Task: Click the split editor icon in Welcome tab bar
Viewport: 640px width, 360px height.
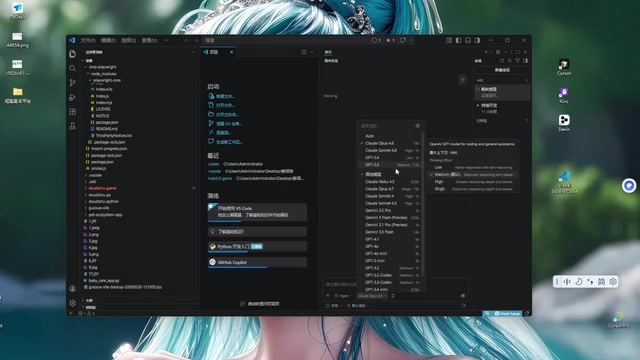Action: 304,52
